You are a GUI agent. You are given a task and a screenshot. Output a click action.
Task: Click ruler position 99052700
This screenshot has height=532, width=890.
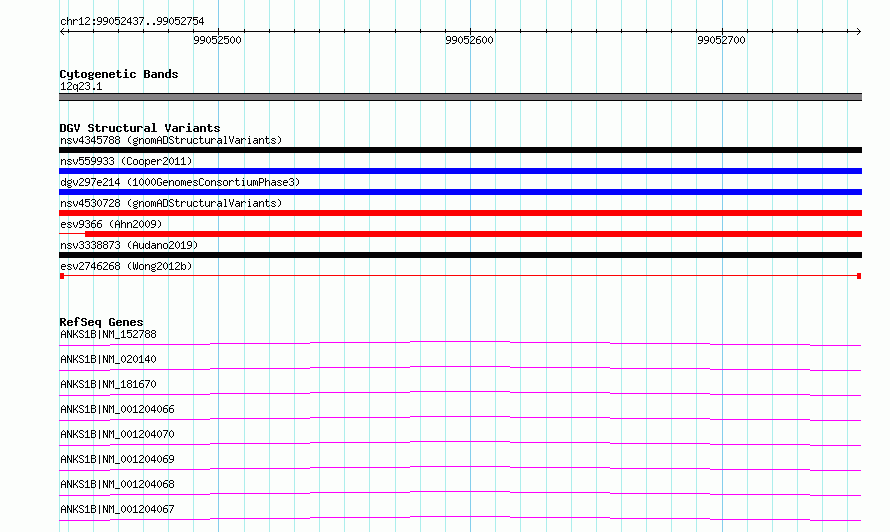point(721,40)
